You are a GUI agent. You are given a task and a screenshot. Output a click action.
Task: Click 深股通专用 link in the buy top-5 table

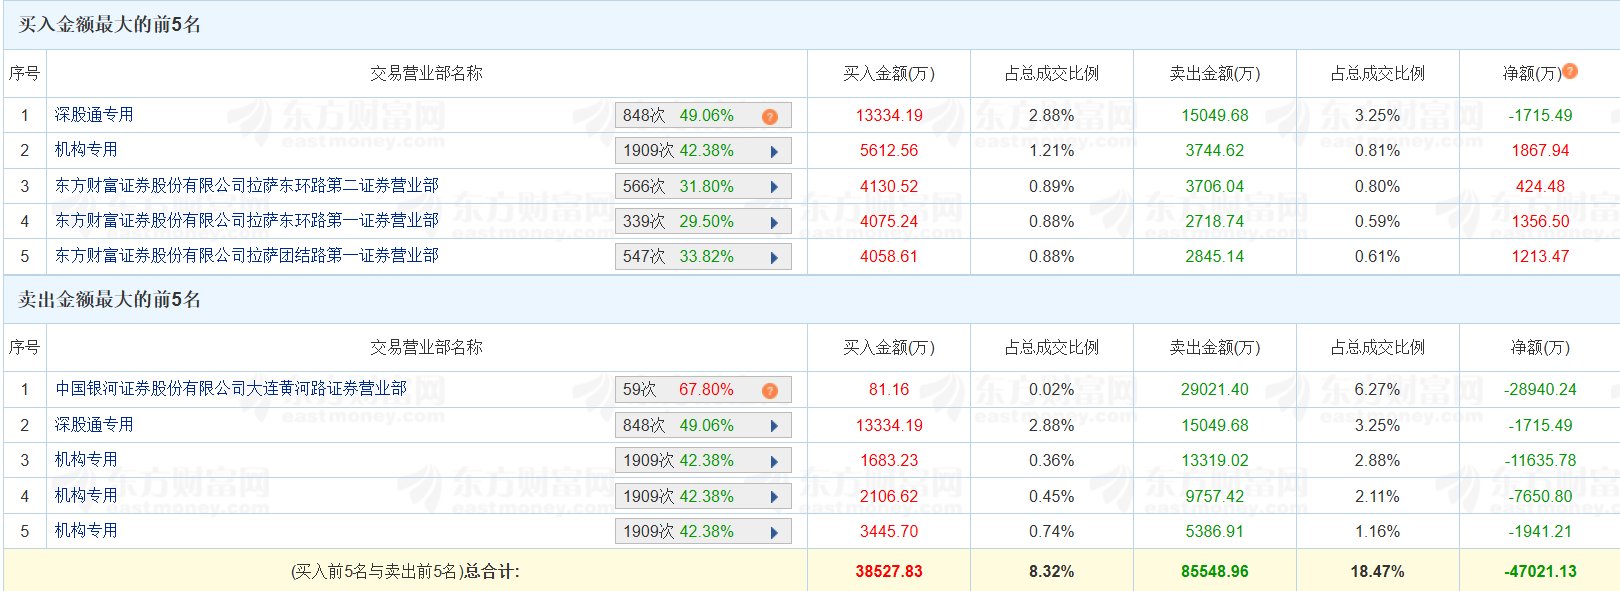[x=94, y=115]
